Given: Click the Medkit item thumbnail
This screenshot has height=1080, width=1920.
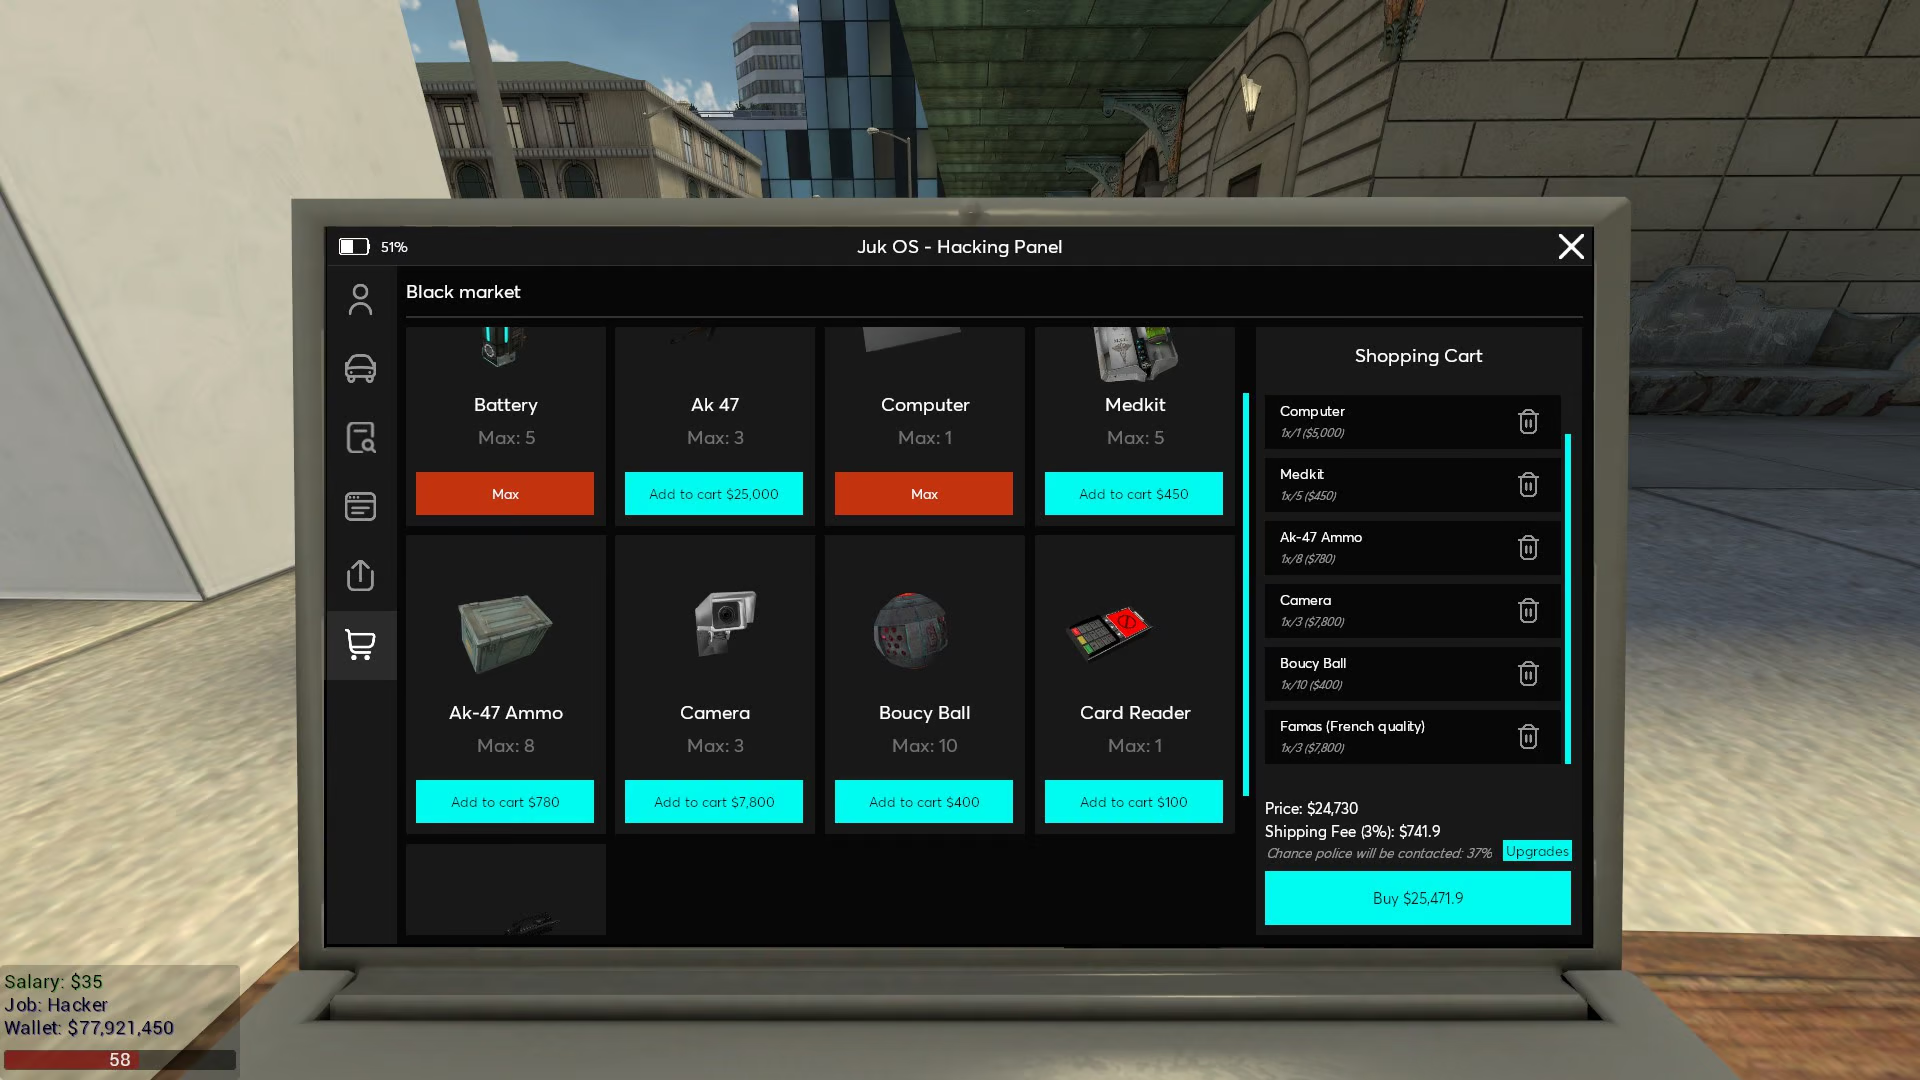Looking at the screenshot, I should [x=1136, y=354].
